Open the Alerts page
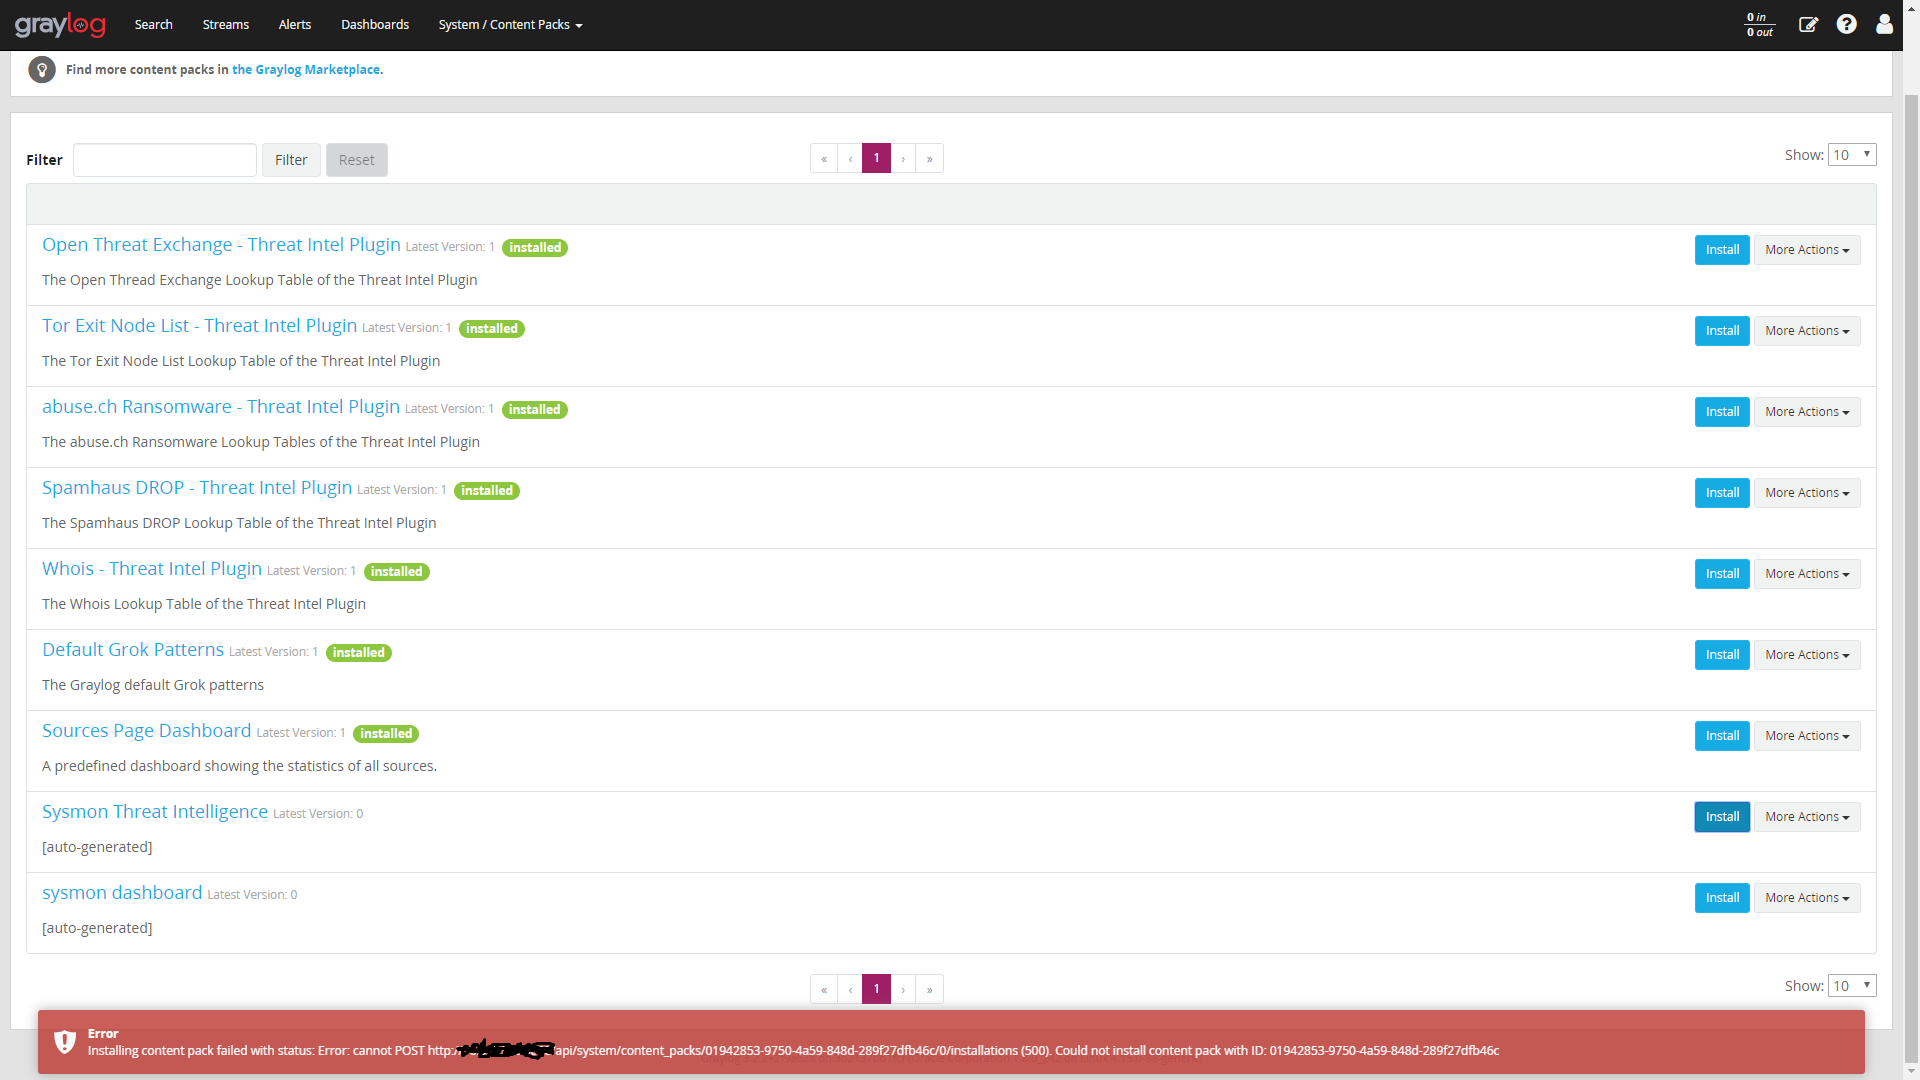 coord(295,25)
